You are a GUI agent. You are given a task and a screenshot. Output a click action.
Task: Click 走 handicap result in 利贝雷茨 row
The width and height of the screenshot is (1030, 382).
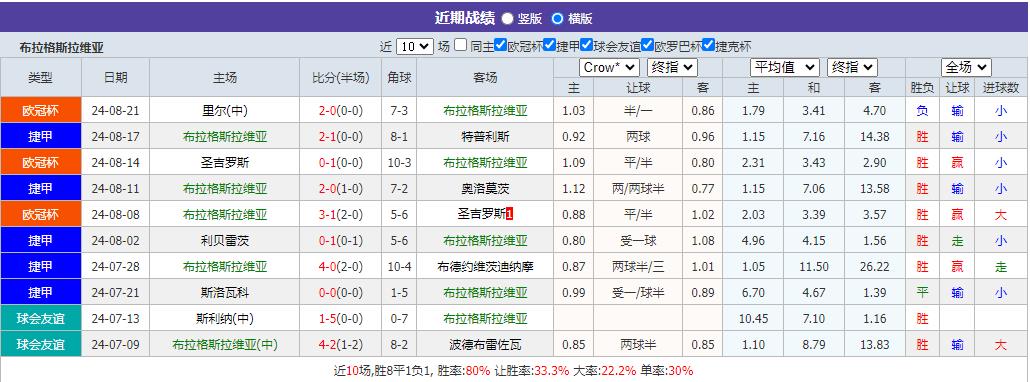pyautogui.click(x=957, y=241)
